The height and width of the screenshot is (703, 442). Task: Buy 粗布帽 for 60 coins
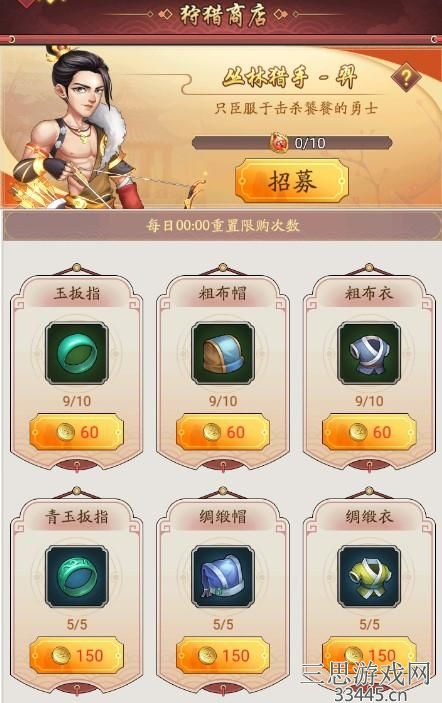point(223,432)
